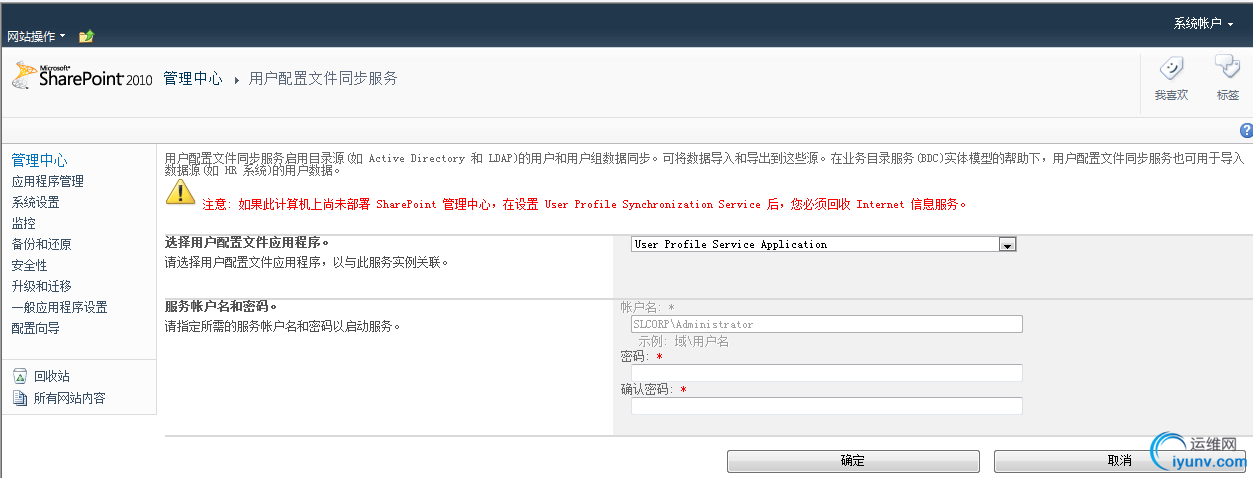Open 升级和迁移 in the sidebar
The width and height of the screenshot is (1253, 478).
point(41,286)
